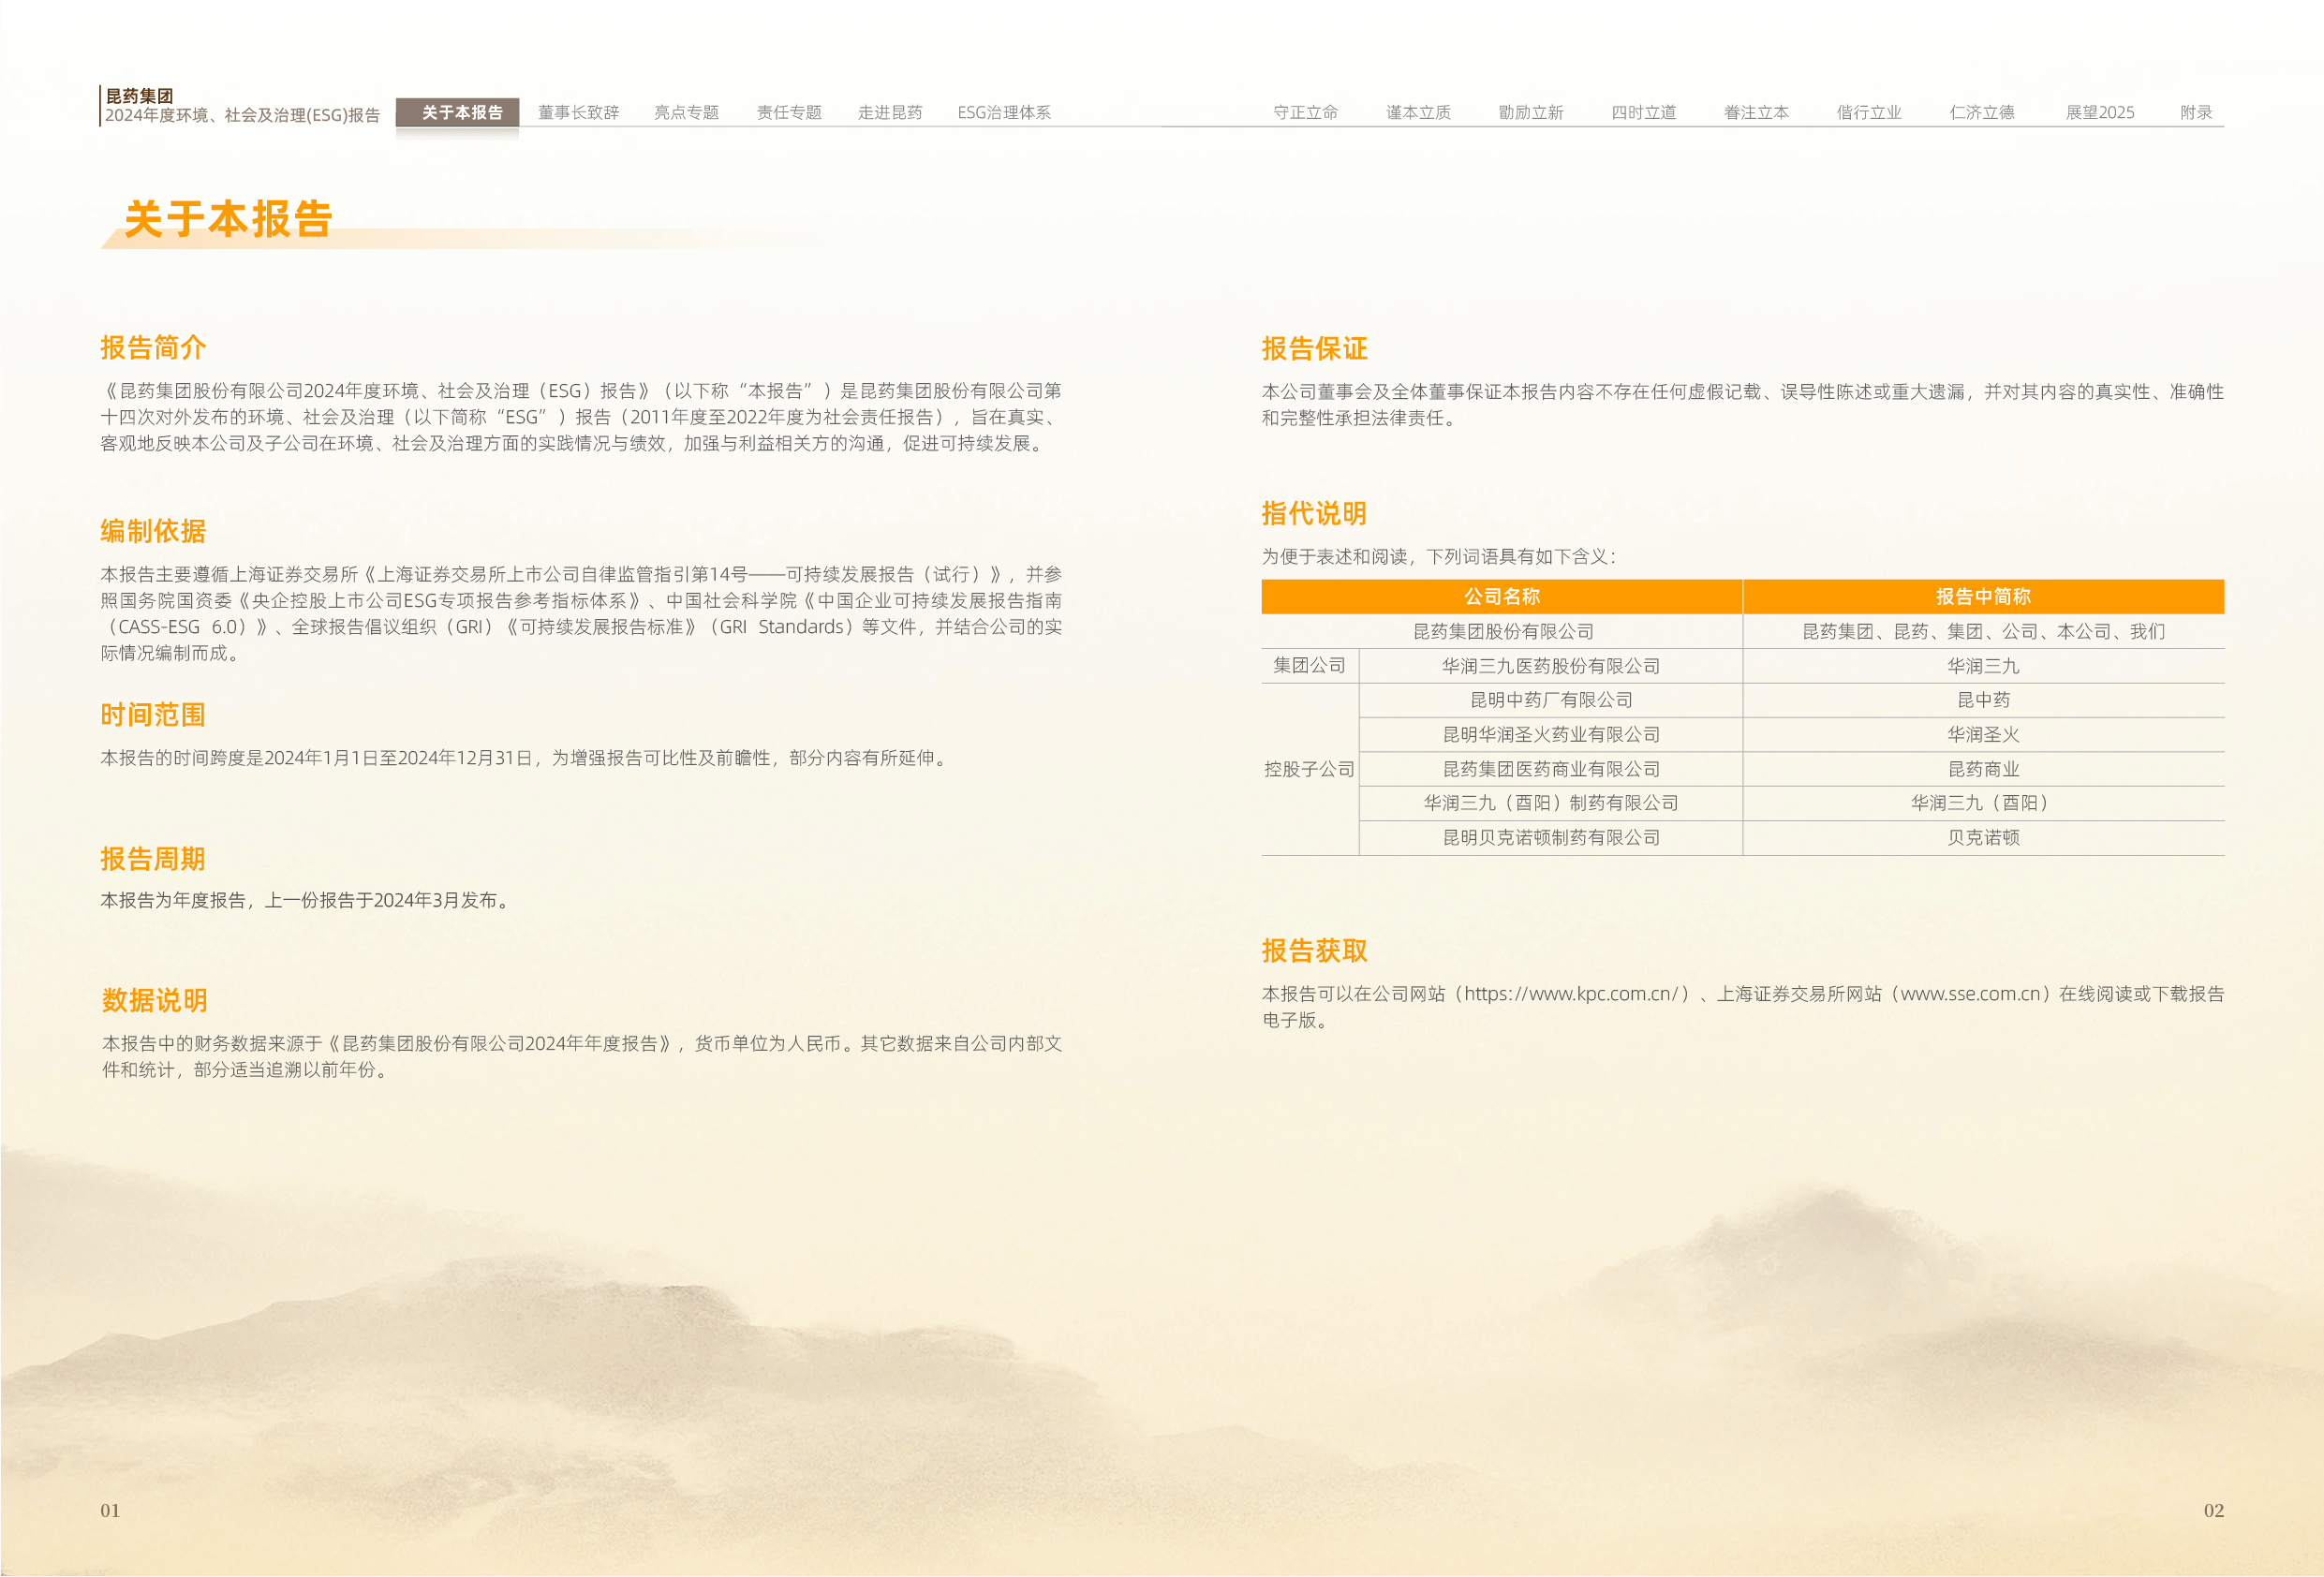
Task: Select the 报告周期 heading
Action: [x=153, y=858]
